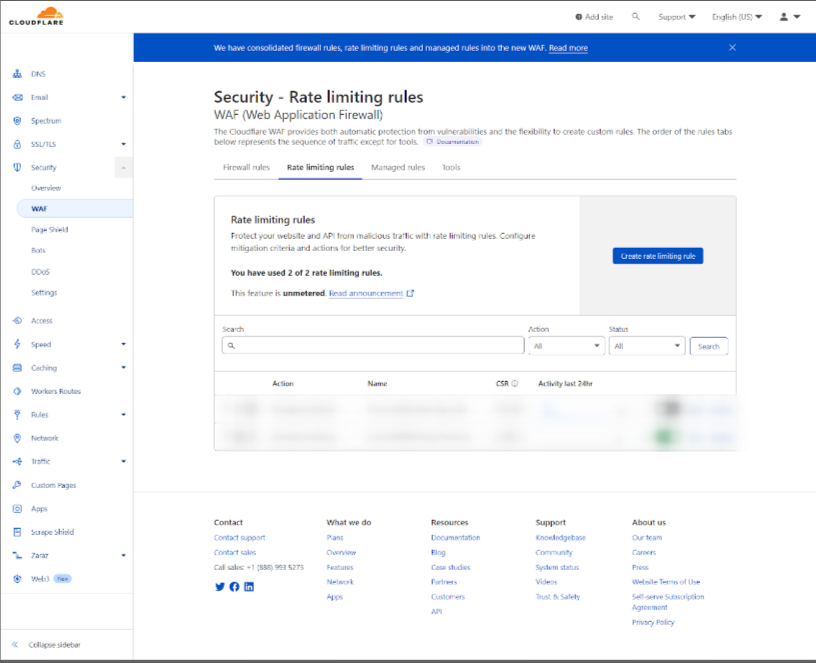
Task: Click the Email envelope icon in sidebar
Action: point(17,97)
